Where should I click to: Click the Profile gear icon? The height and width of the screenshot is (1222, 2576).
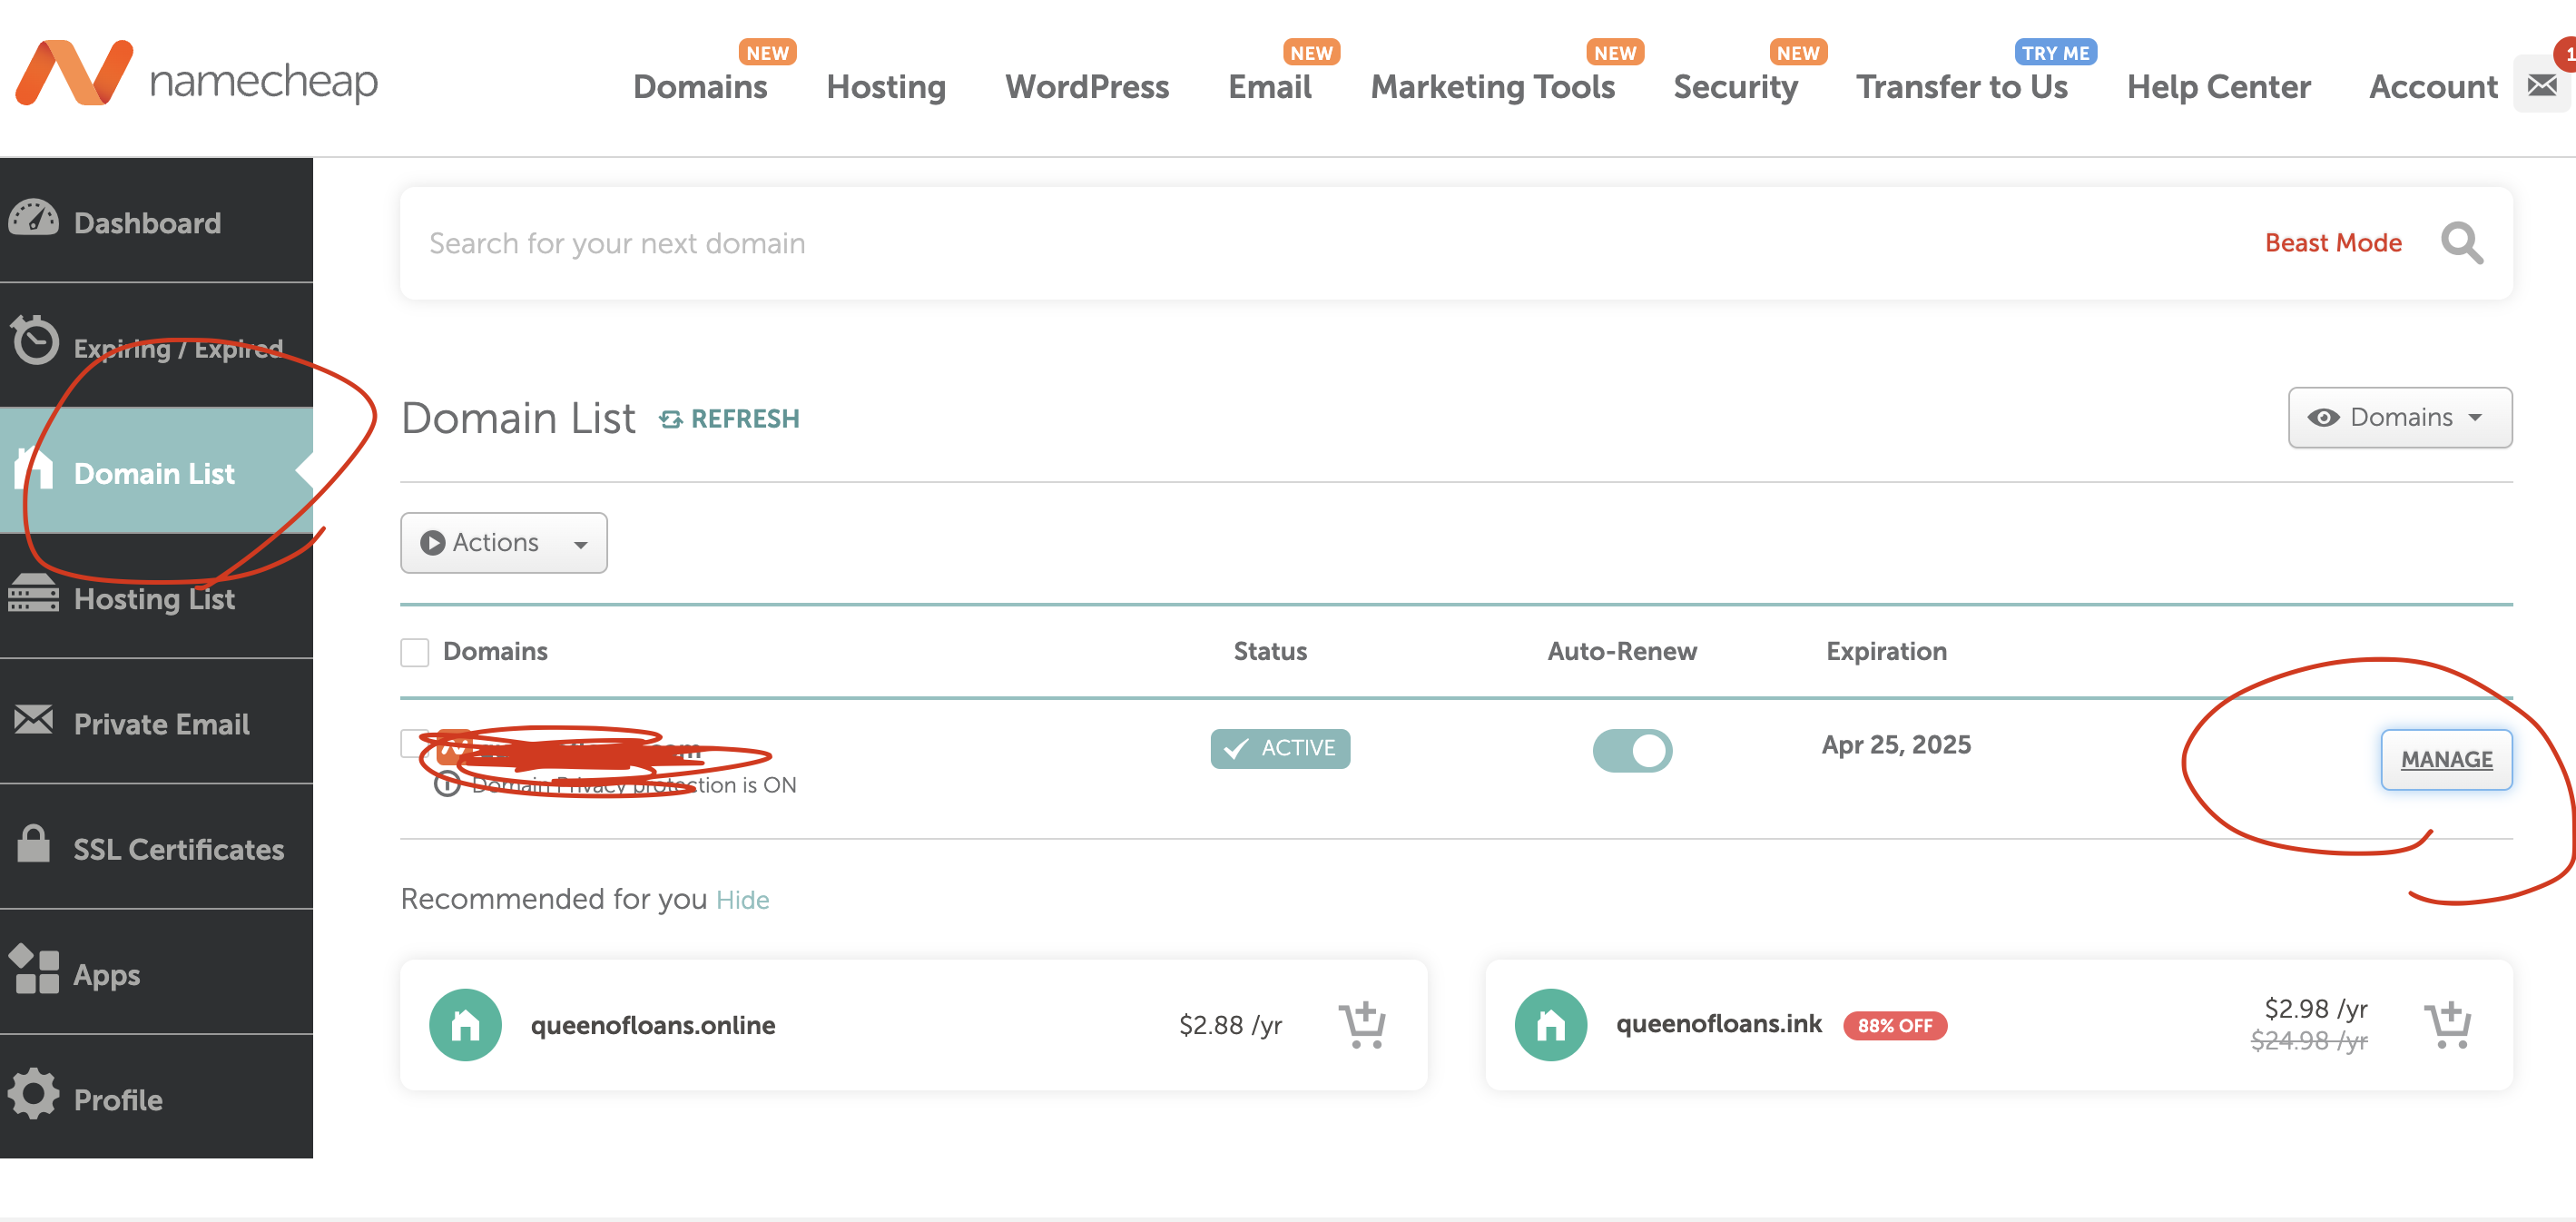(34, 1095)
